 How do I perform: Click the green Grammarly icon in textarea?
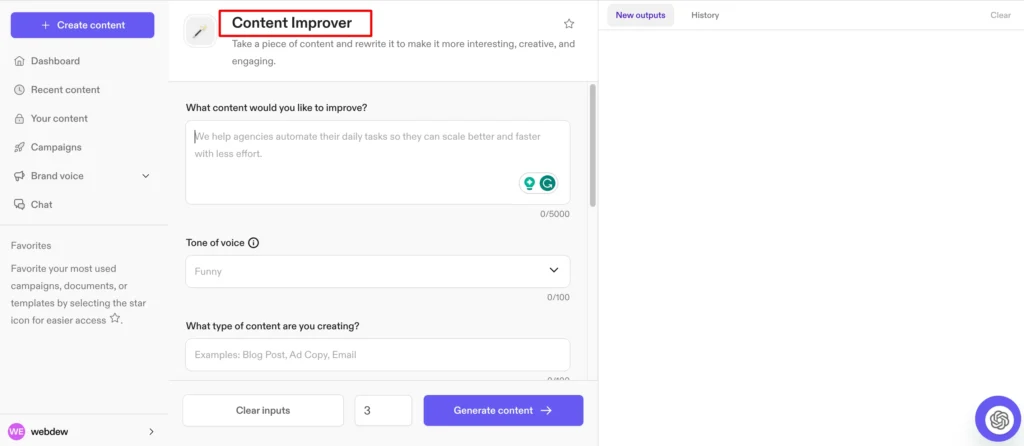[547, 183]
